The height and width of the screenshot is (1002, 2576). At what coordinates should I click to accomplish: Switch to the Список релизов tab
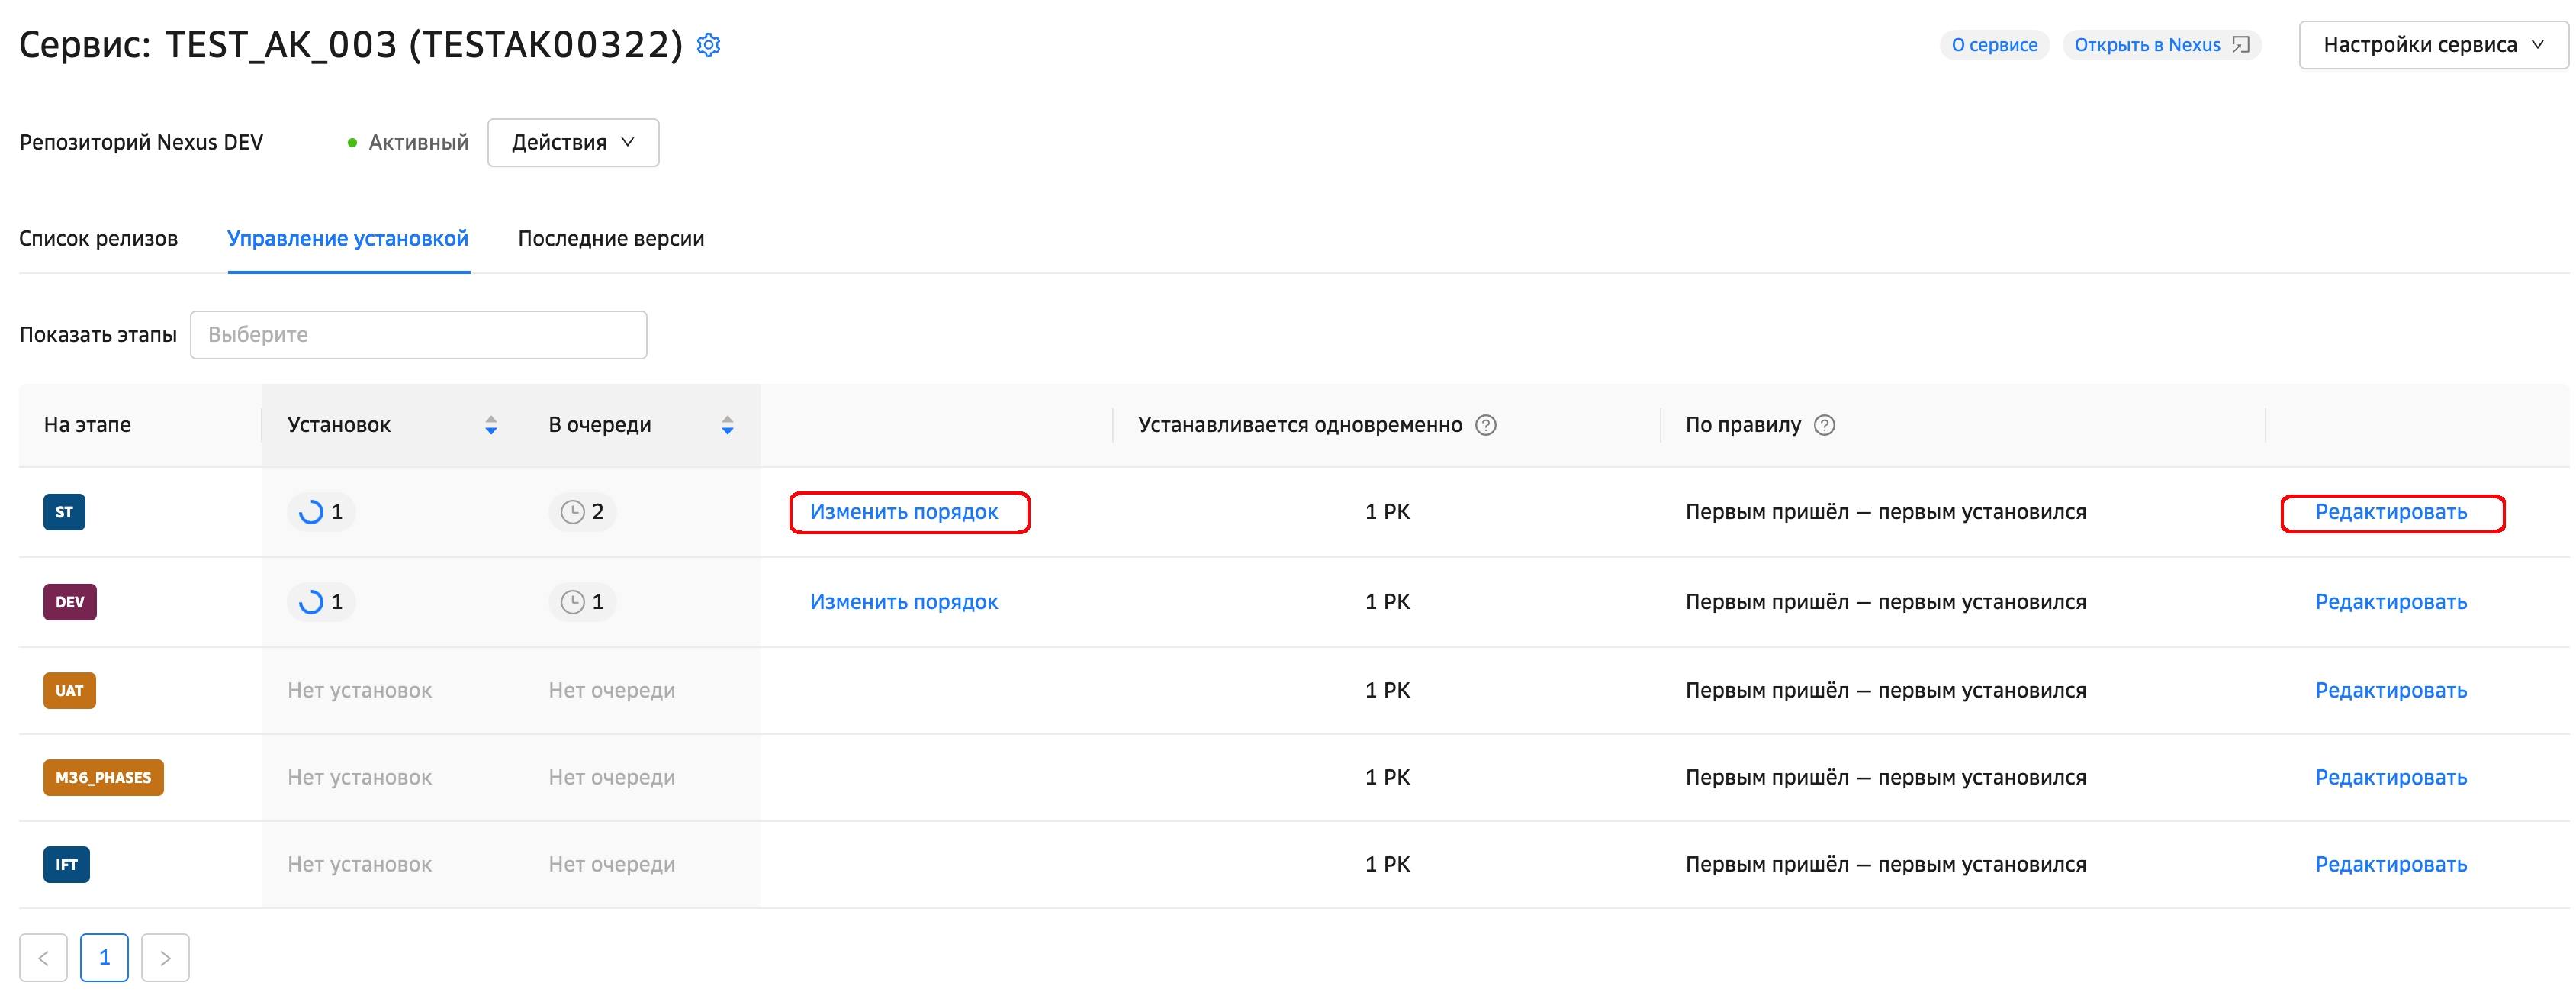[98, 239]
